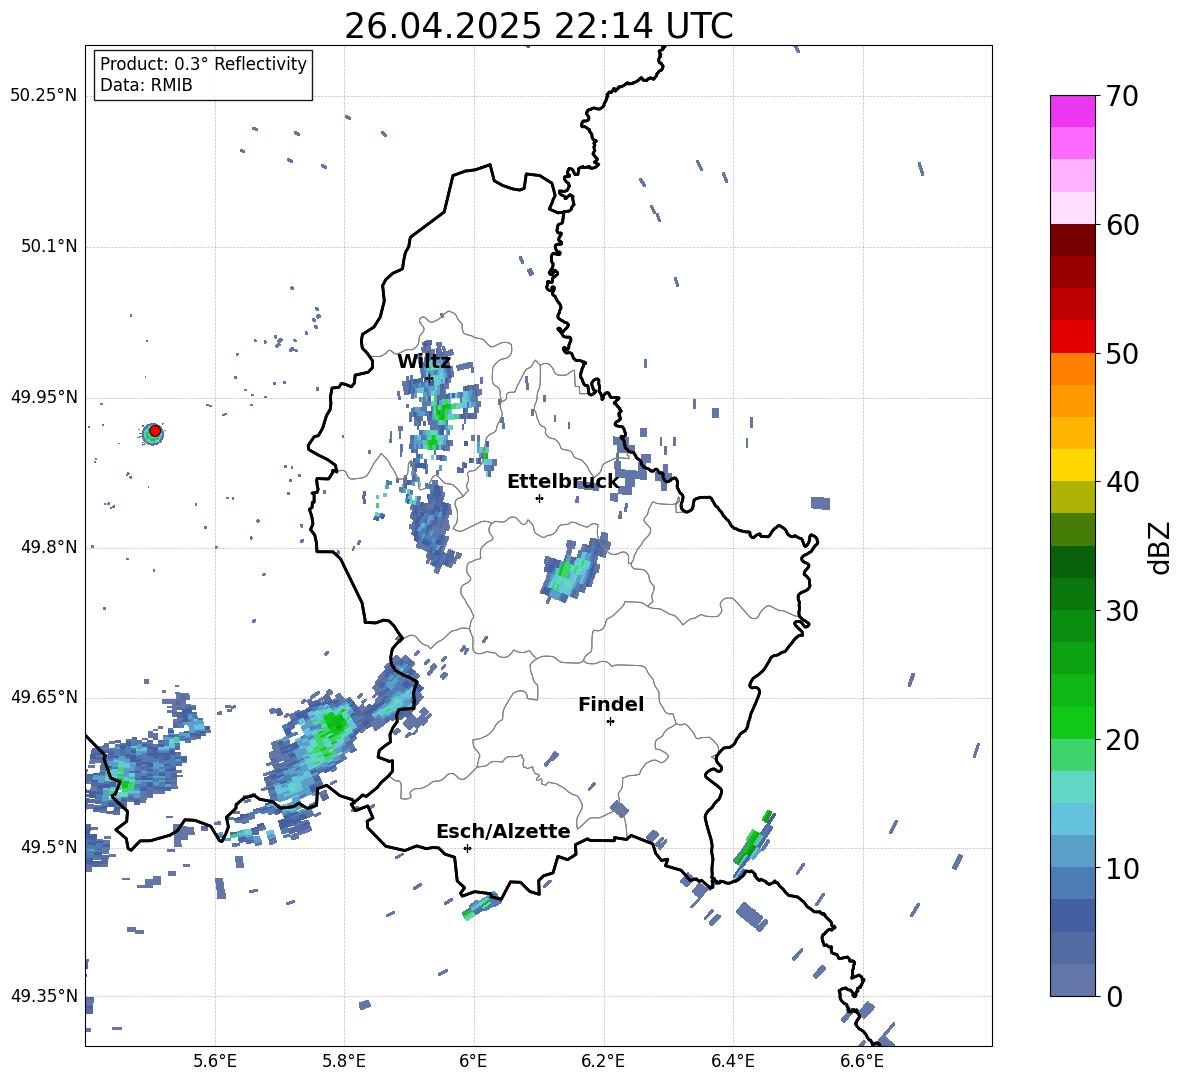
Task: Click the 49.95°N latitude label
Action: 44,397
